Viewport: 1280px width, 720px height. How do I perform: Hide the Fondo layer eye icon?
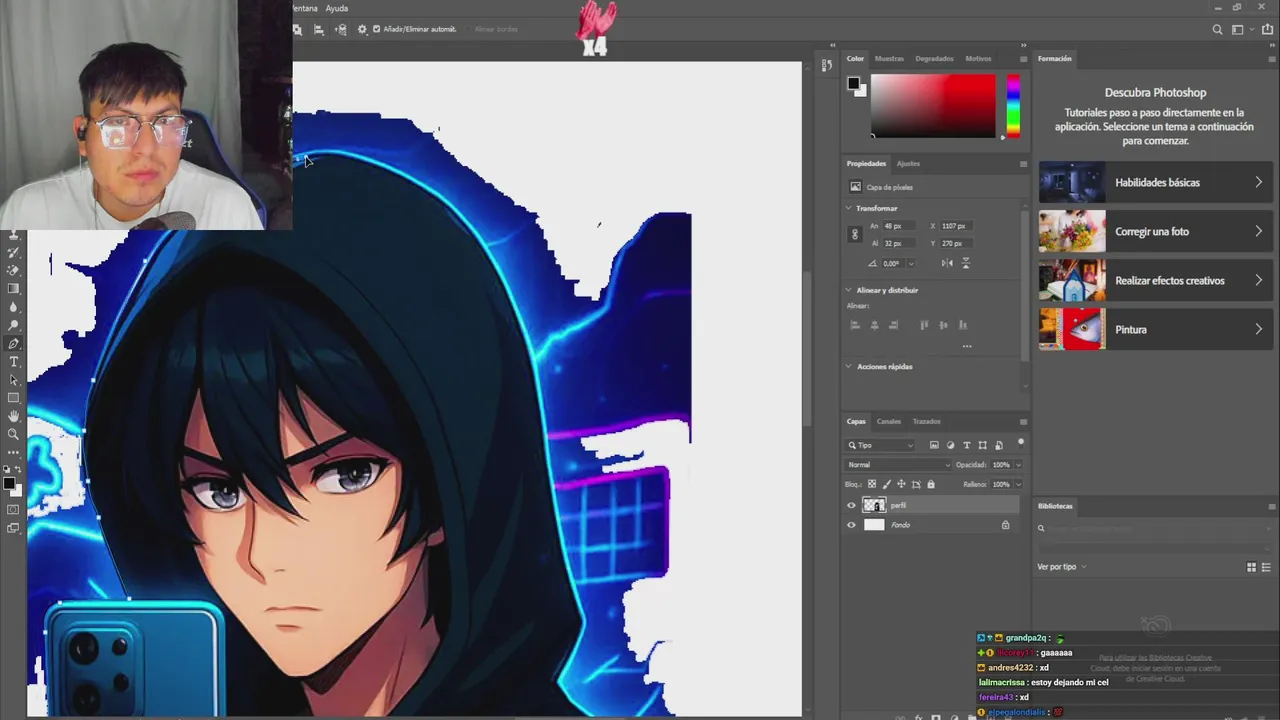[851, 525]
